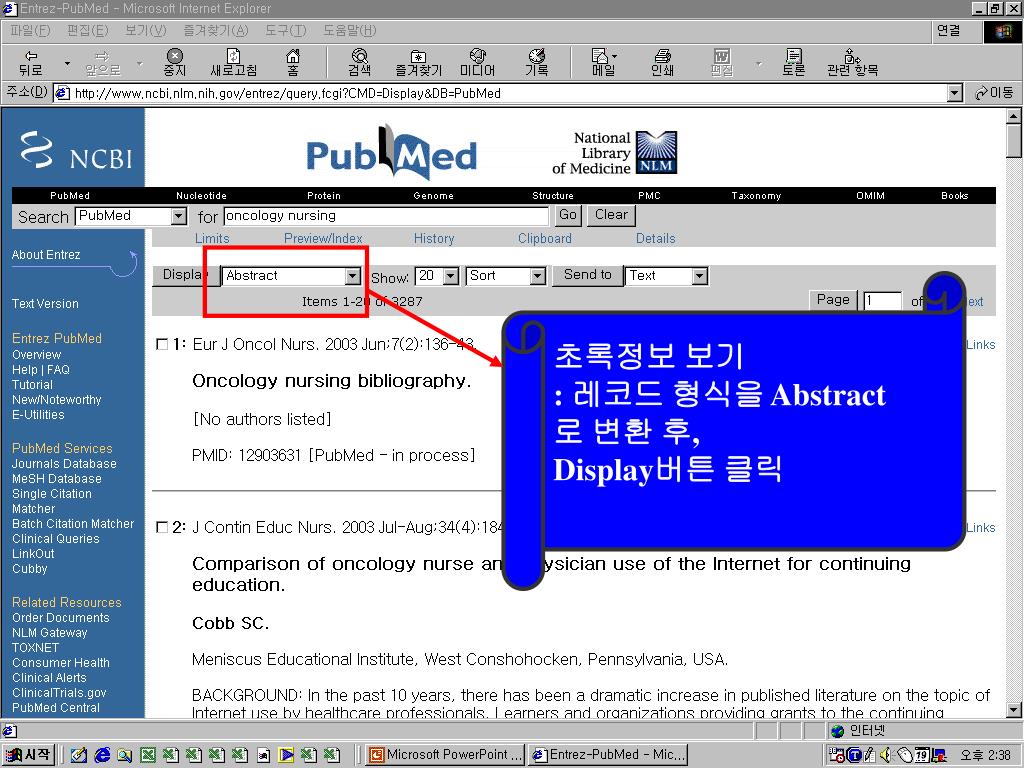Screen dimensions: 1024x768
Task: Open the Send to Text dropdown
Action: (x=699, y=276)
